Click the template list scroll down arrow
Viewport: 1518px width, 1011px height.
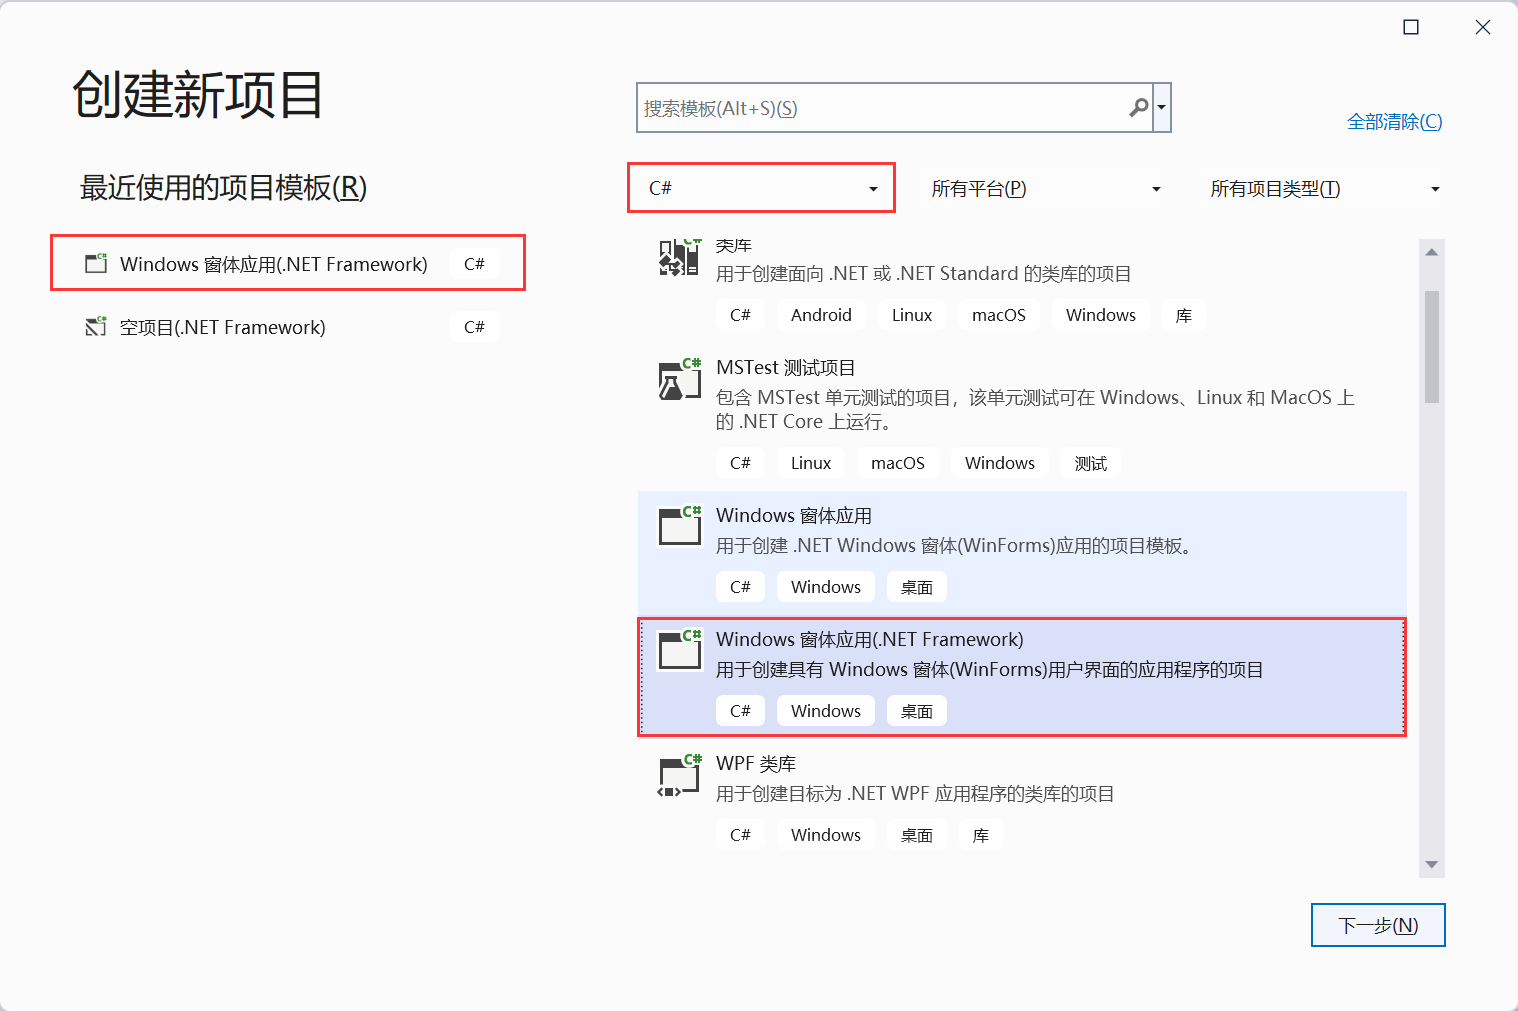pos(1432,865)
